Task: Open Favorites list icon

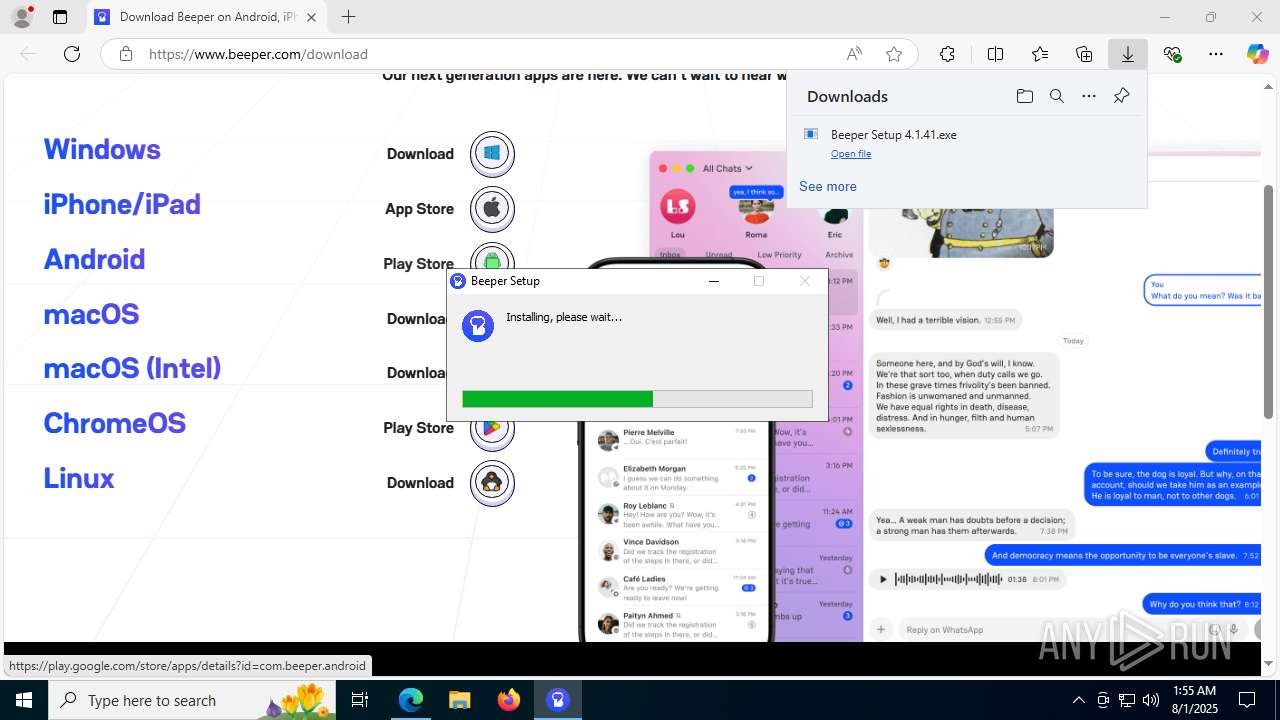Action: (x=1040, y=54)
